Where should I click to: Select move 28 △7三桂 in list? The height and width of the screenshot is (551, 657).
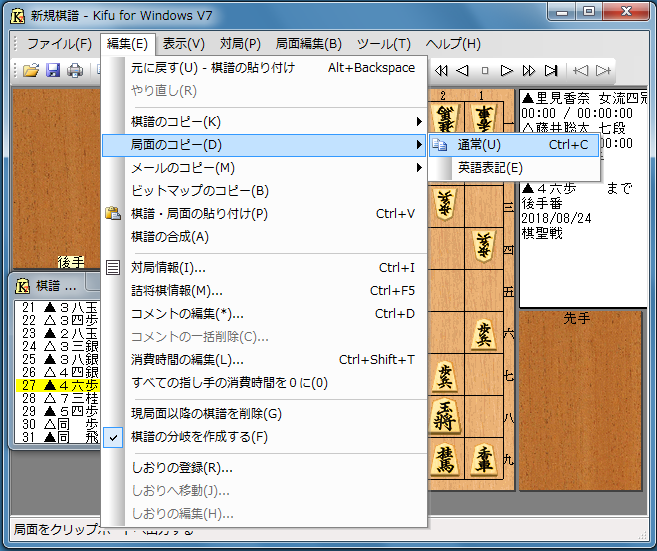(x=59, y=399)
